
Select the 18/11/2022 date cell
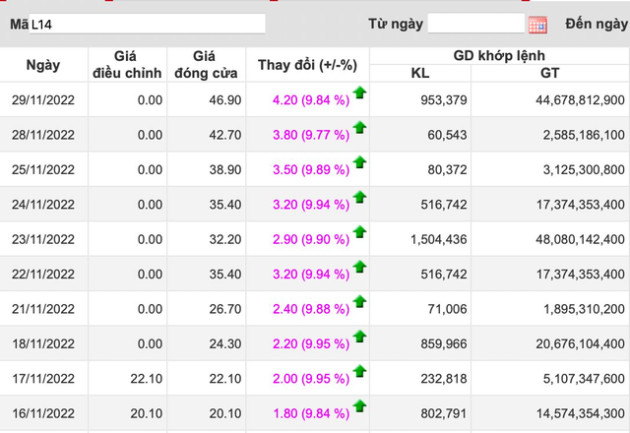(x=43, y=344)
